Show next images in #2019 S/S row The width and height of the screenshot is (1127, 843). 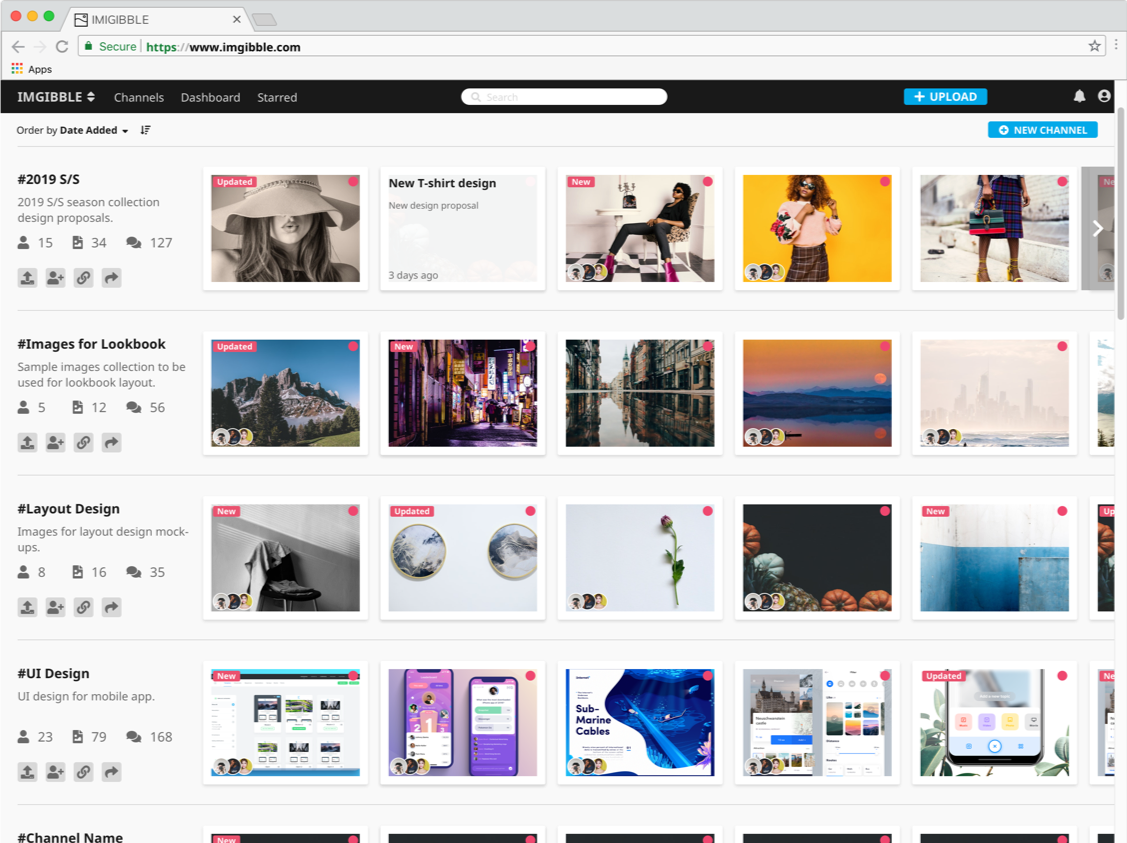[x=1098, y=229]
